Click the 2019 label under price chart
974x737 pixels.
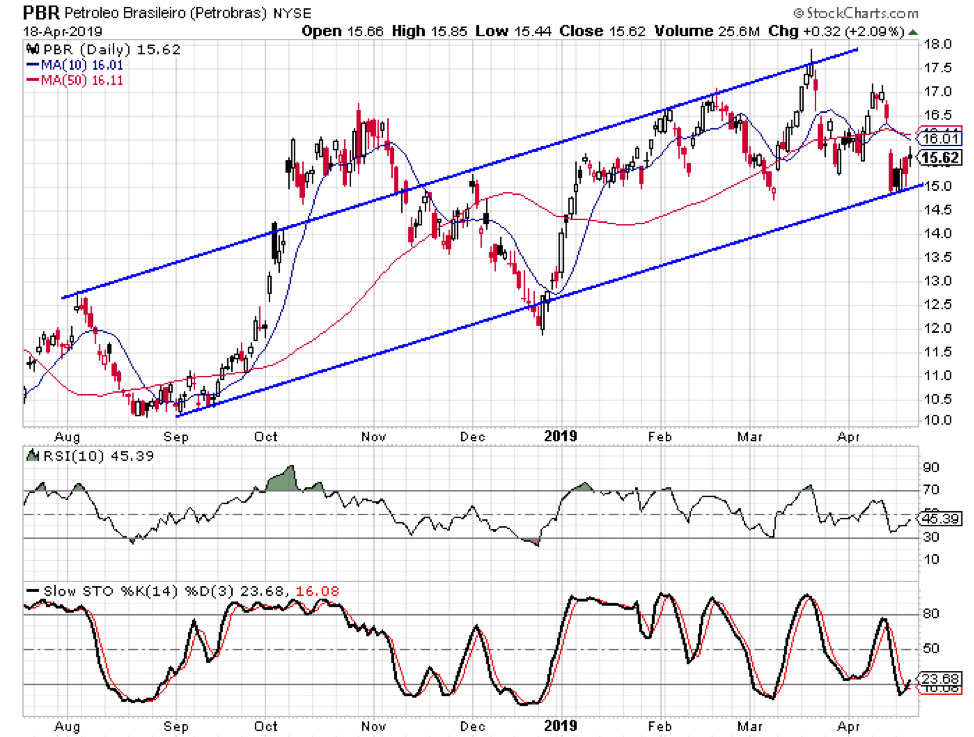click(561, 436)
